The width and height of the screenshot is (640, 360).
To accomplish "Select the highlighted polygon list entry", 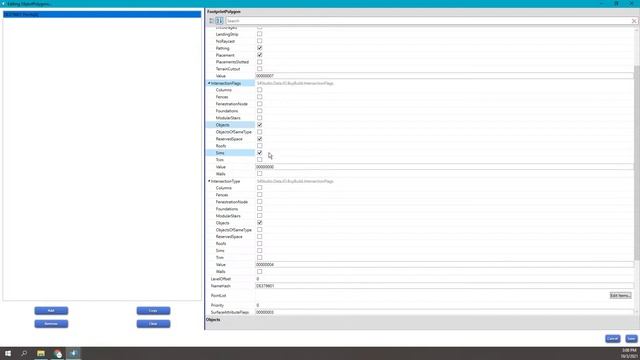I will [102, 14].
